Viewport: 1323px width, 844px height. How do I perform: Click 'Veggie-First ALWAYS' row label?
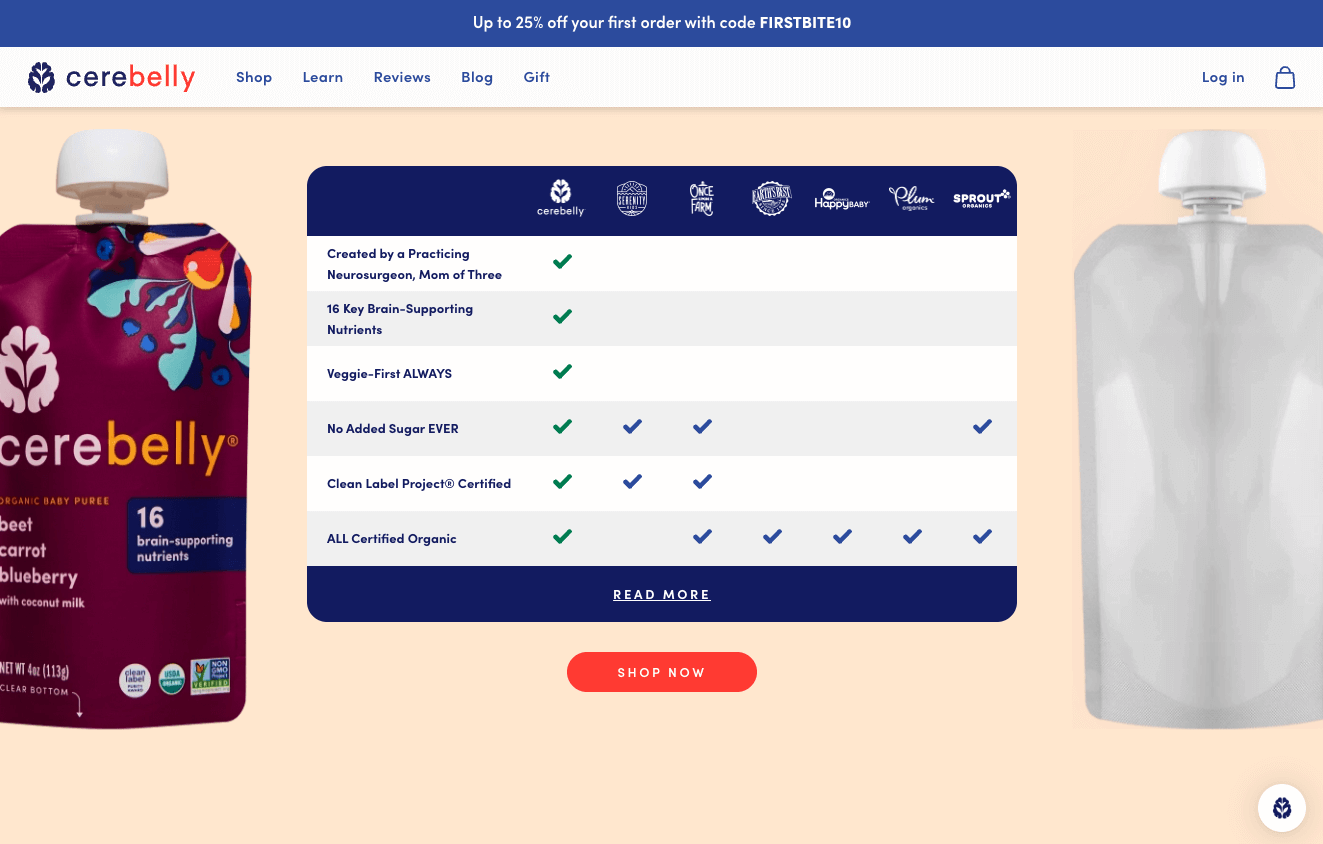click(389, 374)
